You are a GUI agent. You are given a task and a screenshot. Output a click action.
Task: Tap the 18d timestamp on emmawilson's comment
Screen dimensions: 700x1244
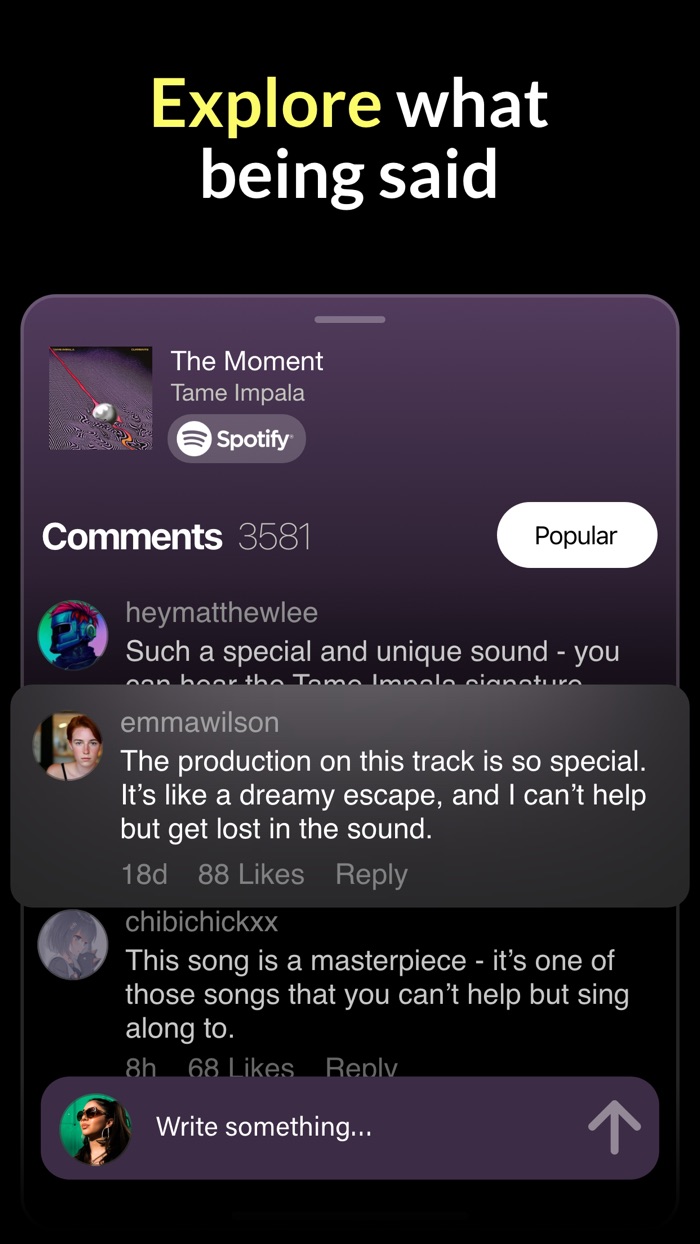coord(144,874)
